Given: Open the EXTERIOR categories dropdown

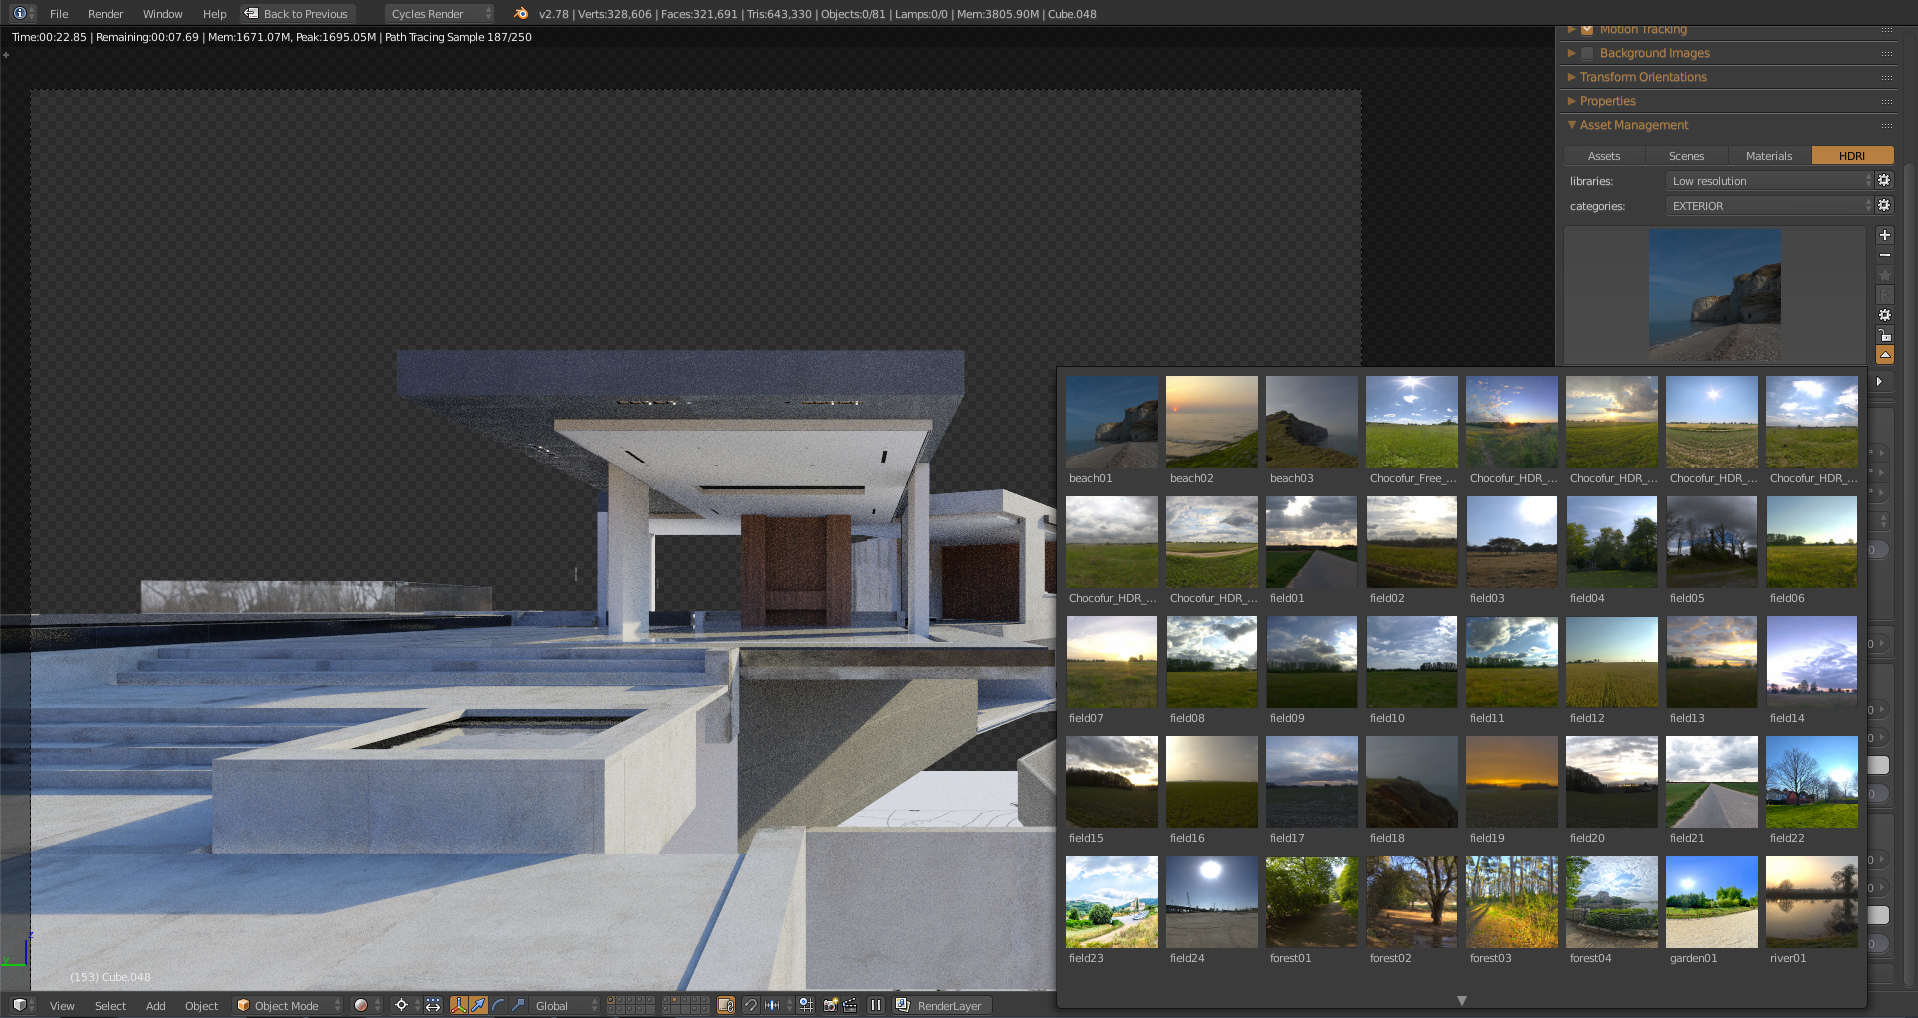Looking at the screenshot, I should click(1769, 206).
